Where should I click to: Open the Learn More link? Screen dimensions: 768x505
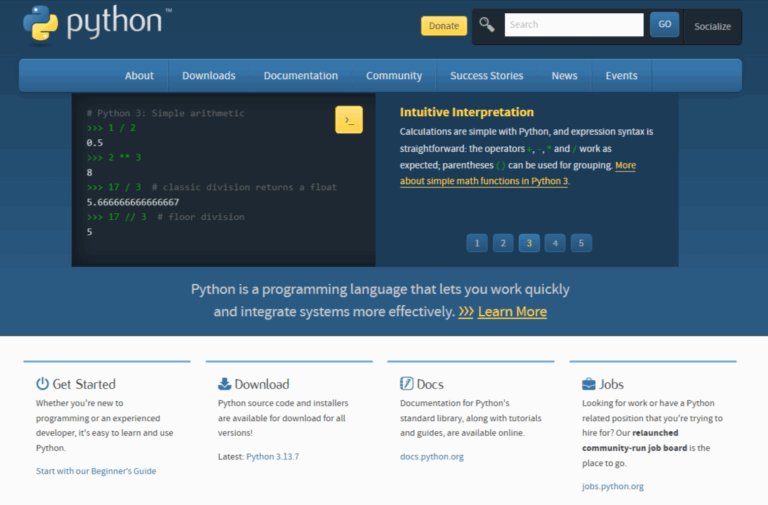click(x=512, y=312)
